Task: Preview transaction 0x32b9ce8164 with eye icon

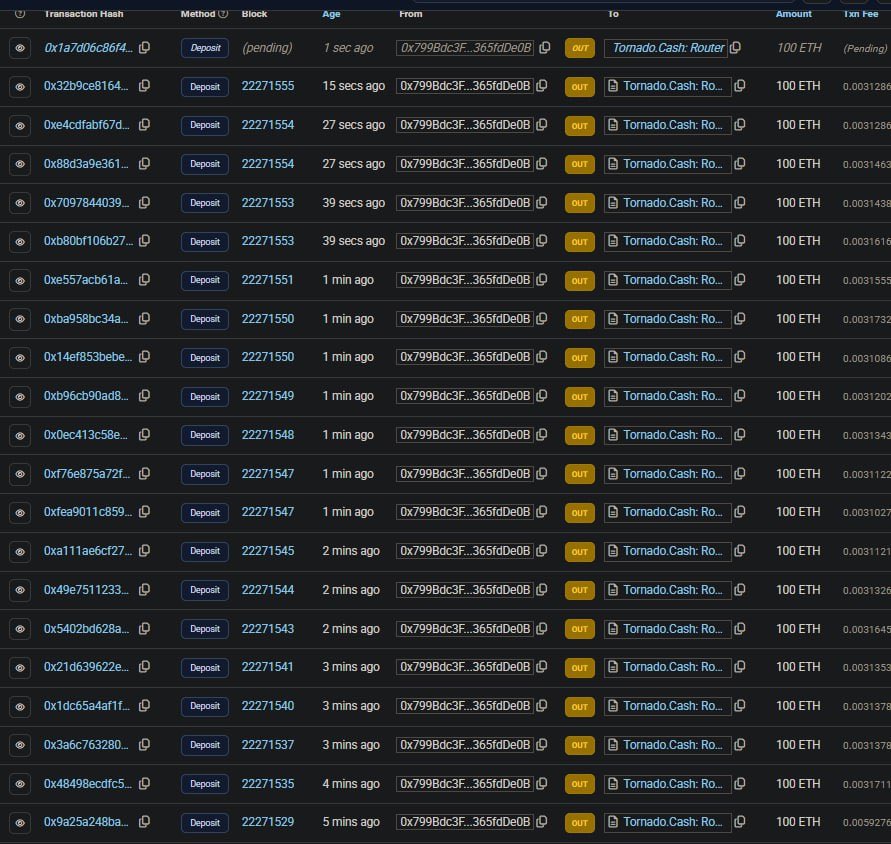Action: click(x=20, y=87)
